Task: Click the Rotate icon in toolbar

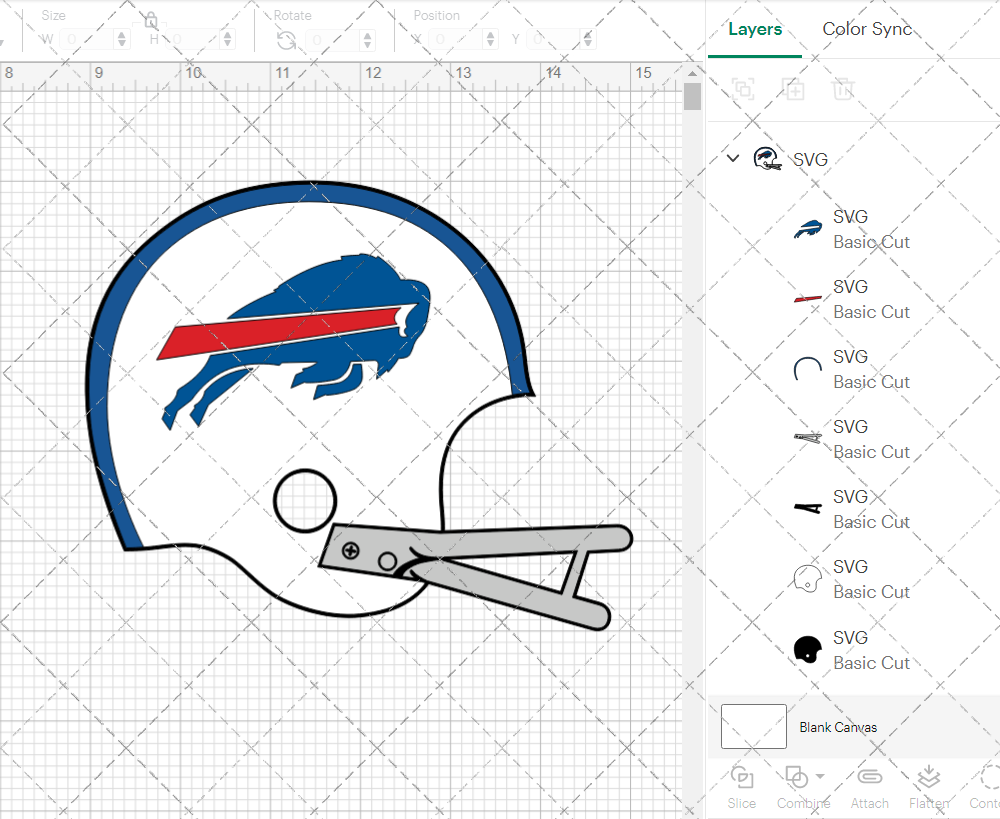Action: (x=286, y=40)
